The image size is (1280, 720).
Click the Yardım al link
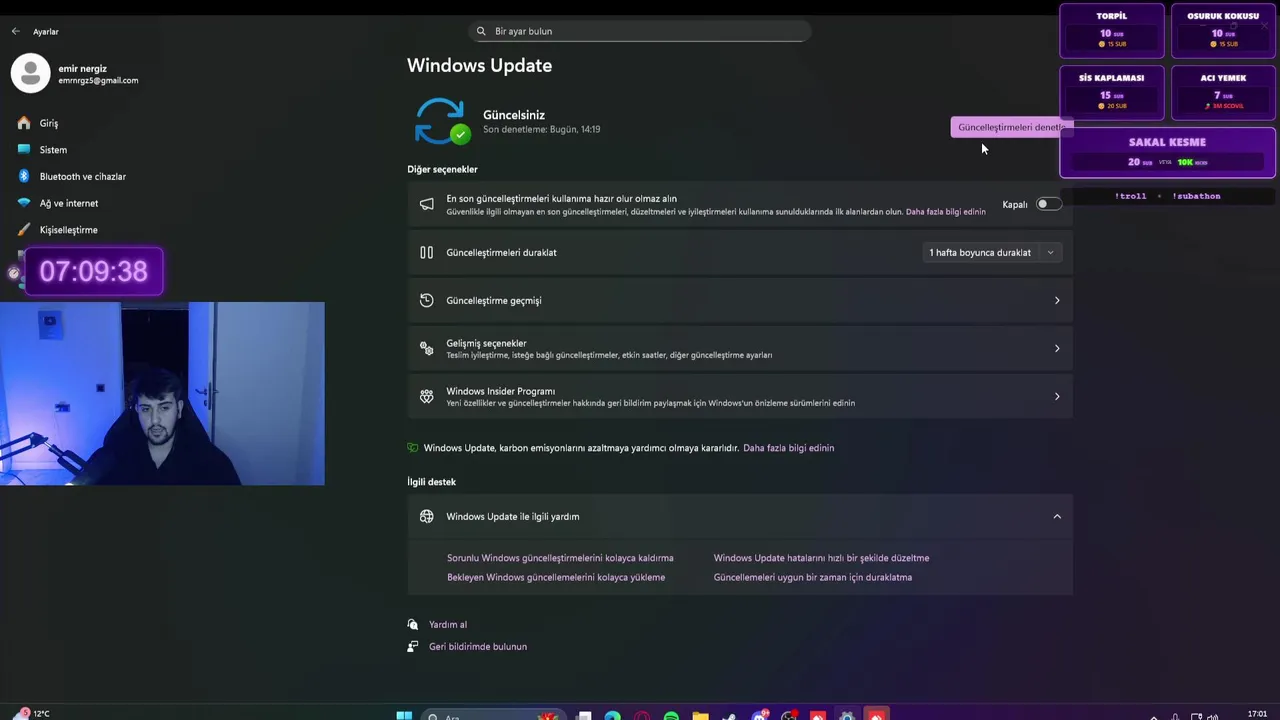tap(448, 625)
